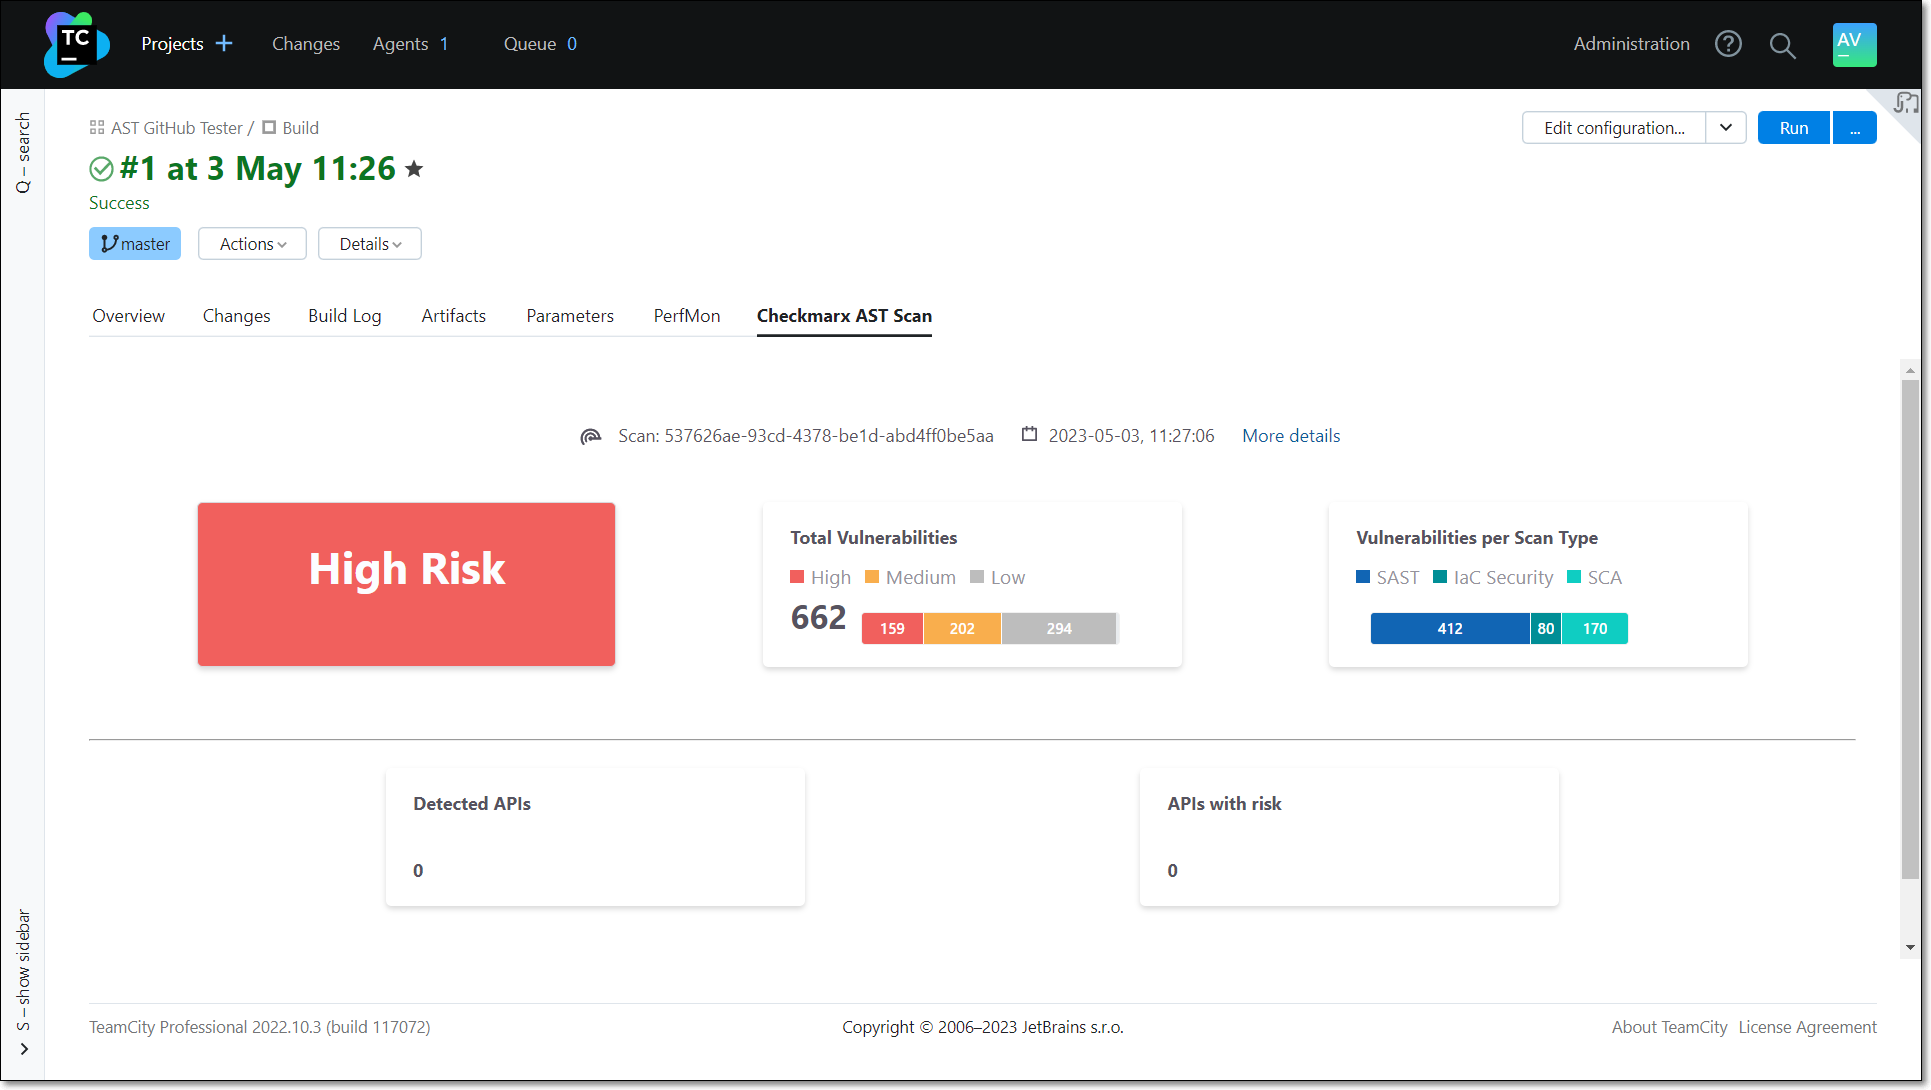Click the IaC Security legend swatch
The image size is (1931, 1090).
click(1440, 577)
